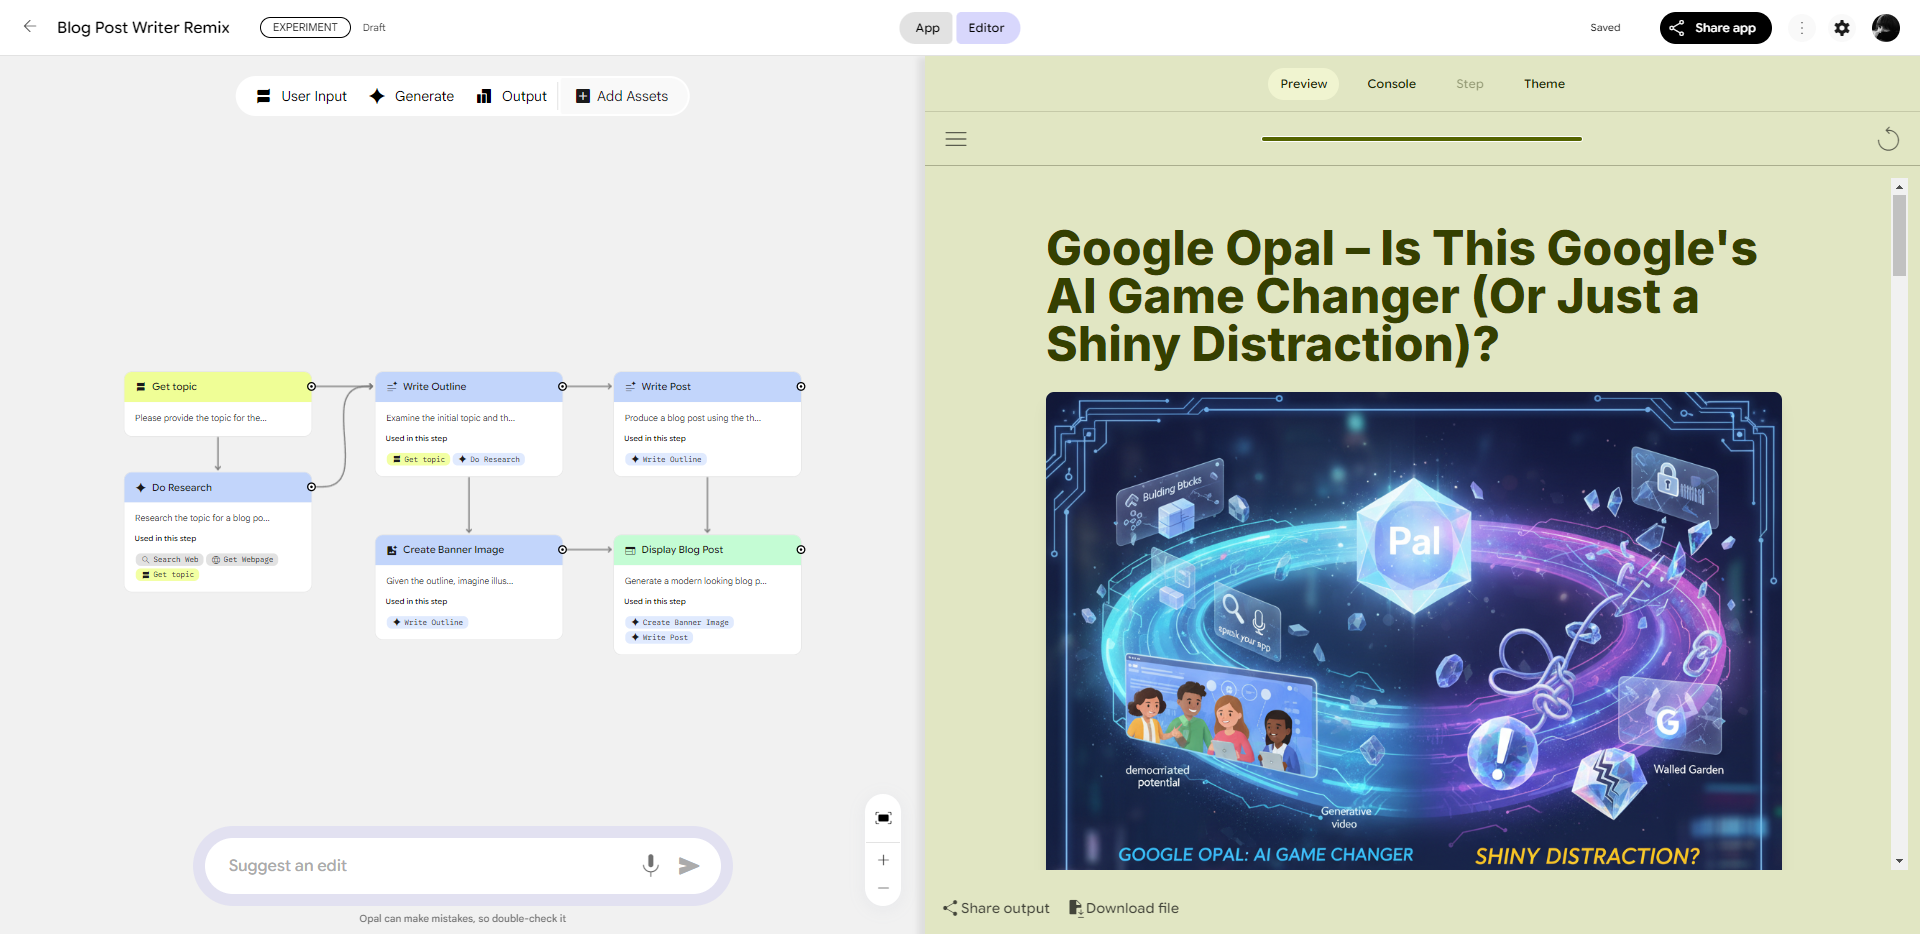1920x934 pixels.
Task: Click the fit-to-screen zoom icon
Action: click(883, 818)
